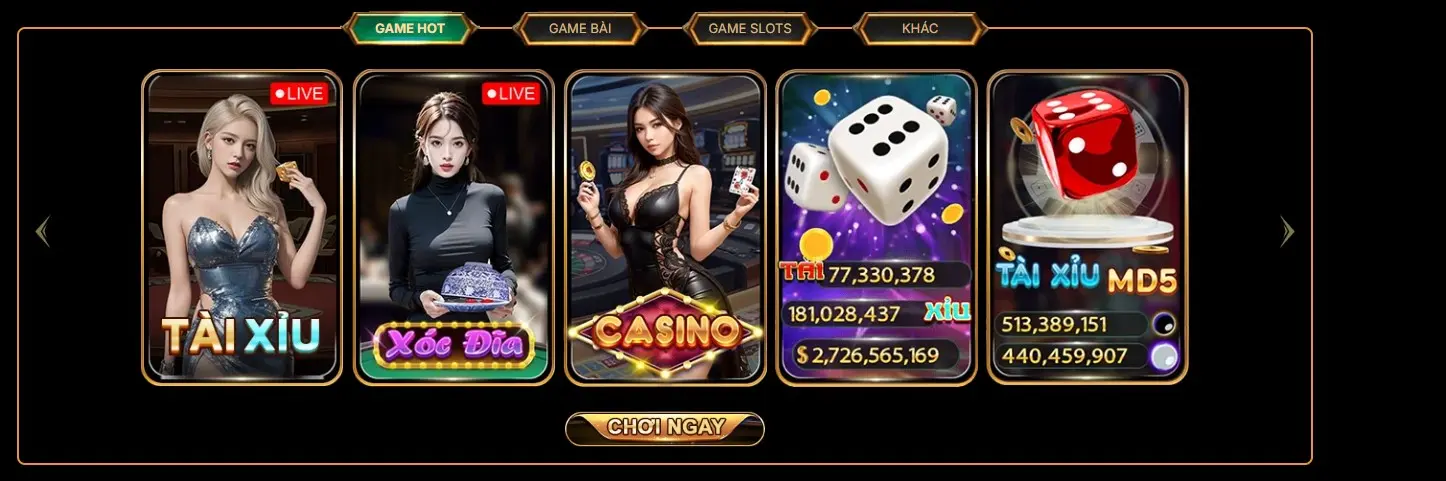Click the black ball icon beside 513,389,151
The width and height of the screenshot is (1446, 481).
pyautogui.click(x=1163, y=324)
